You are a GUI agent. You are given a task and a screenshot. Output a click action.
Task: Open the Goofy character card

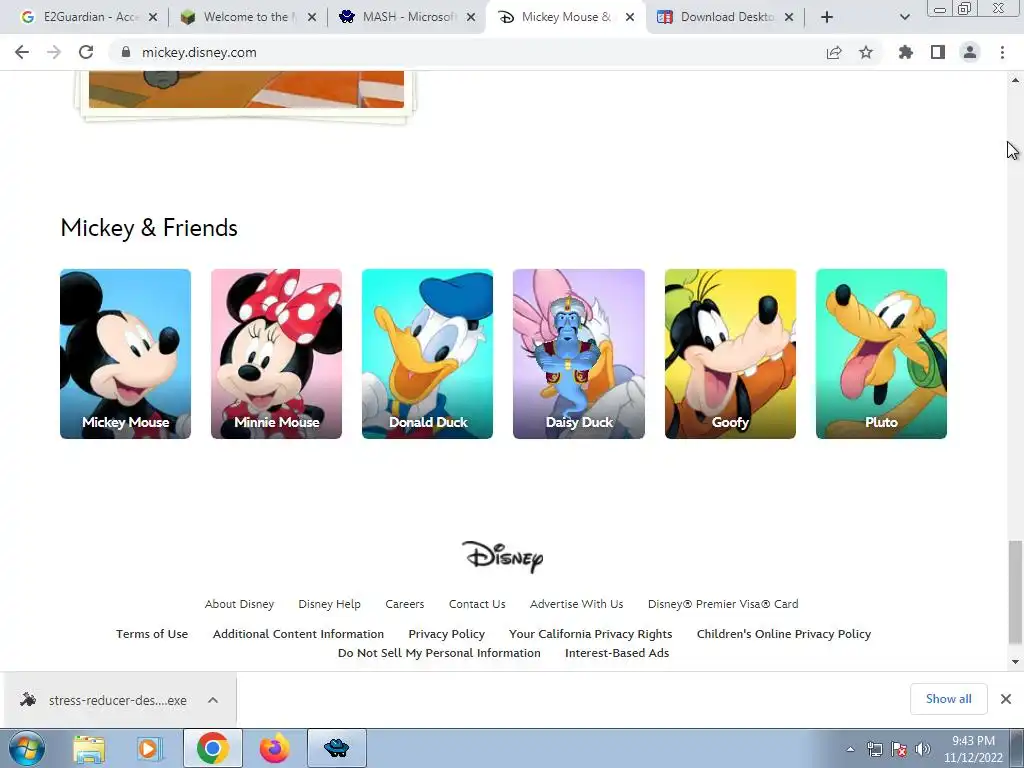point(730,353)
